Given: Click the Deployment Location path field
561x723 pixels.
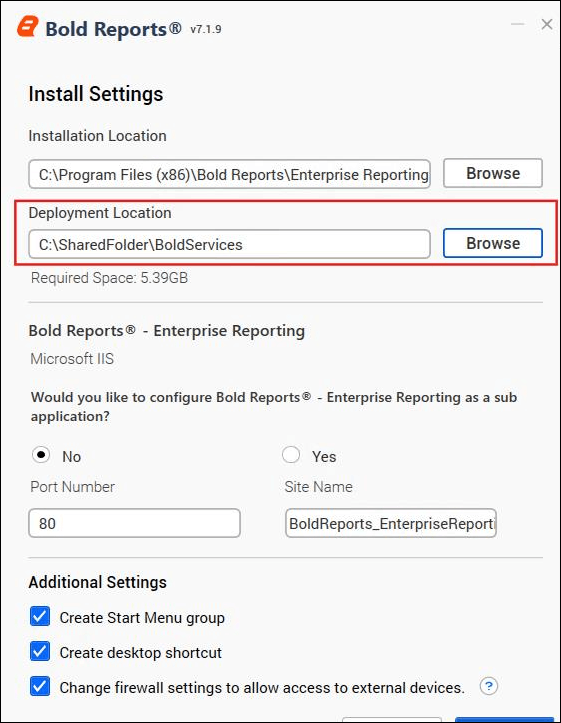Looking at the screenshot, I should point(230,244).
